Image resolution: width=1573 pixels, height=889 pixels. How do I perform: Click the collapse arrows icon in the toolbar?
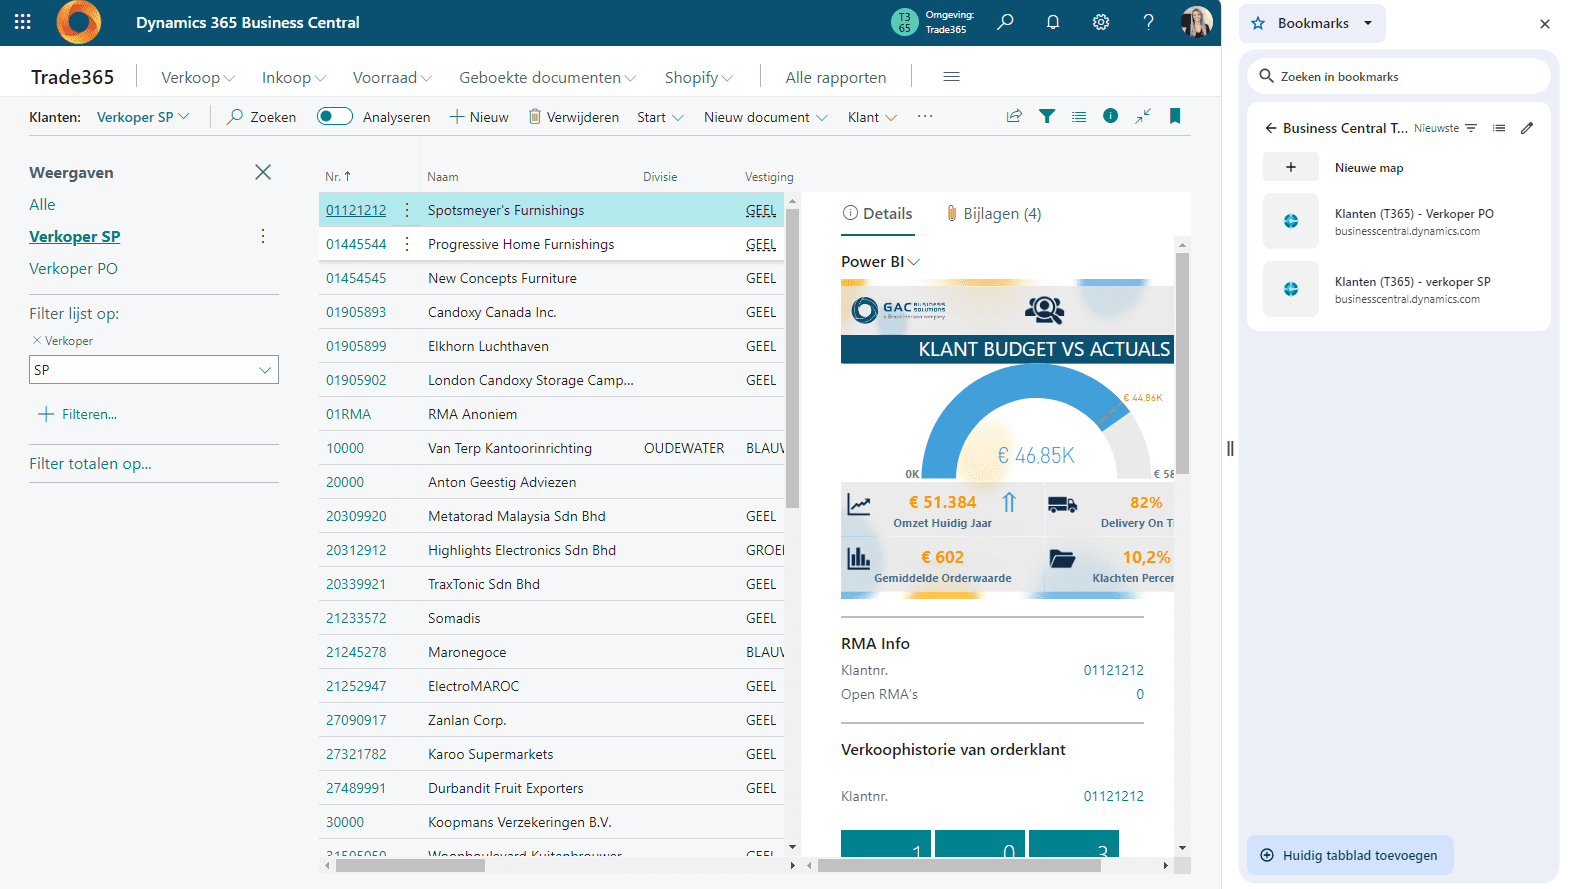(x=1143, y=116)
